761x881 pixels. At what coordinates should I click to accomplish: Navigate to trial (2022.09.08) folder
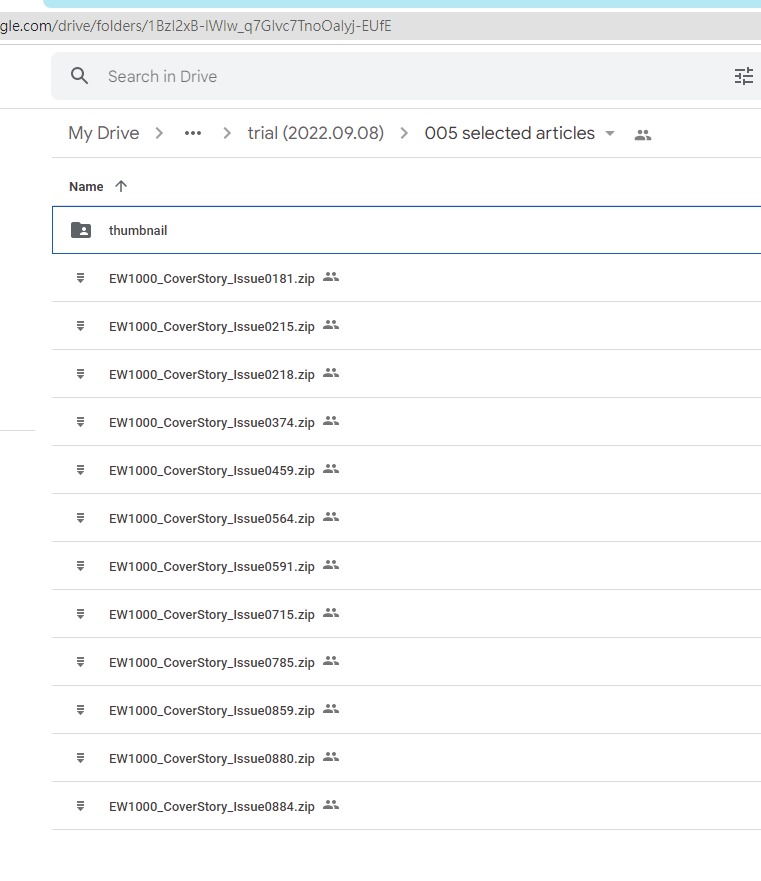pos(315,134)
